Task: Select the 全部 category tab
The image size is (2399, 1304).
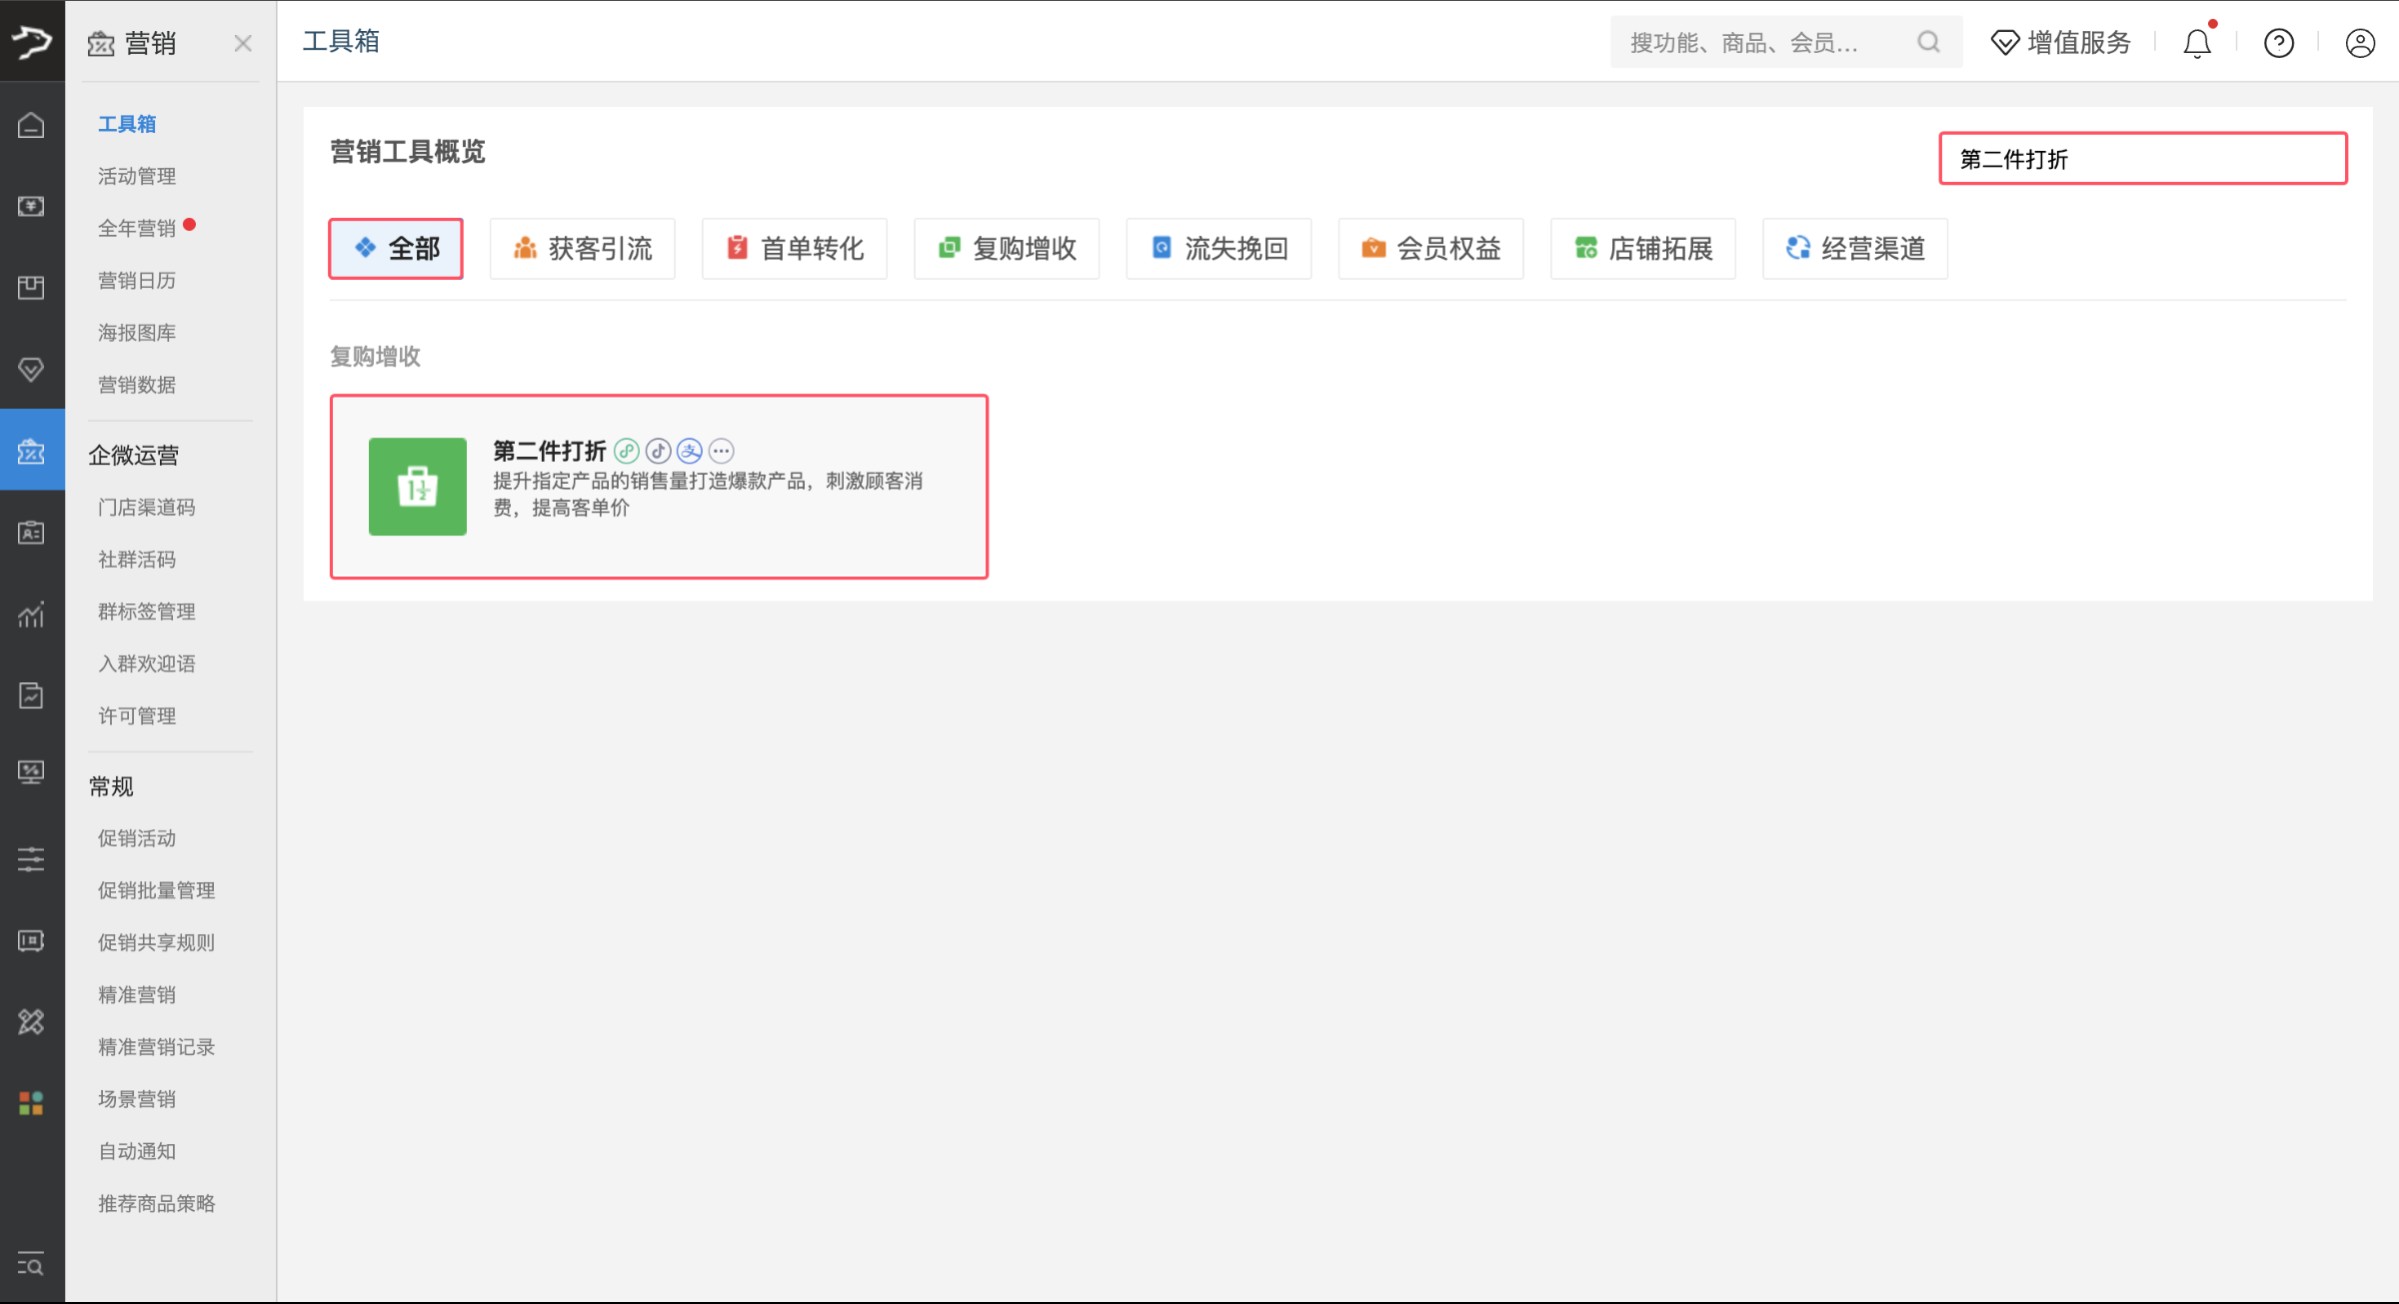Action: (x=396, y=248)
